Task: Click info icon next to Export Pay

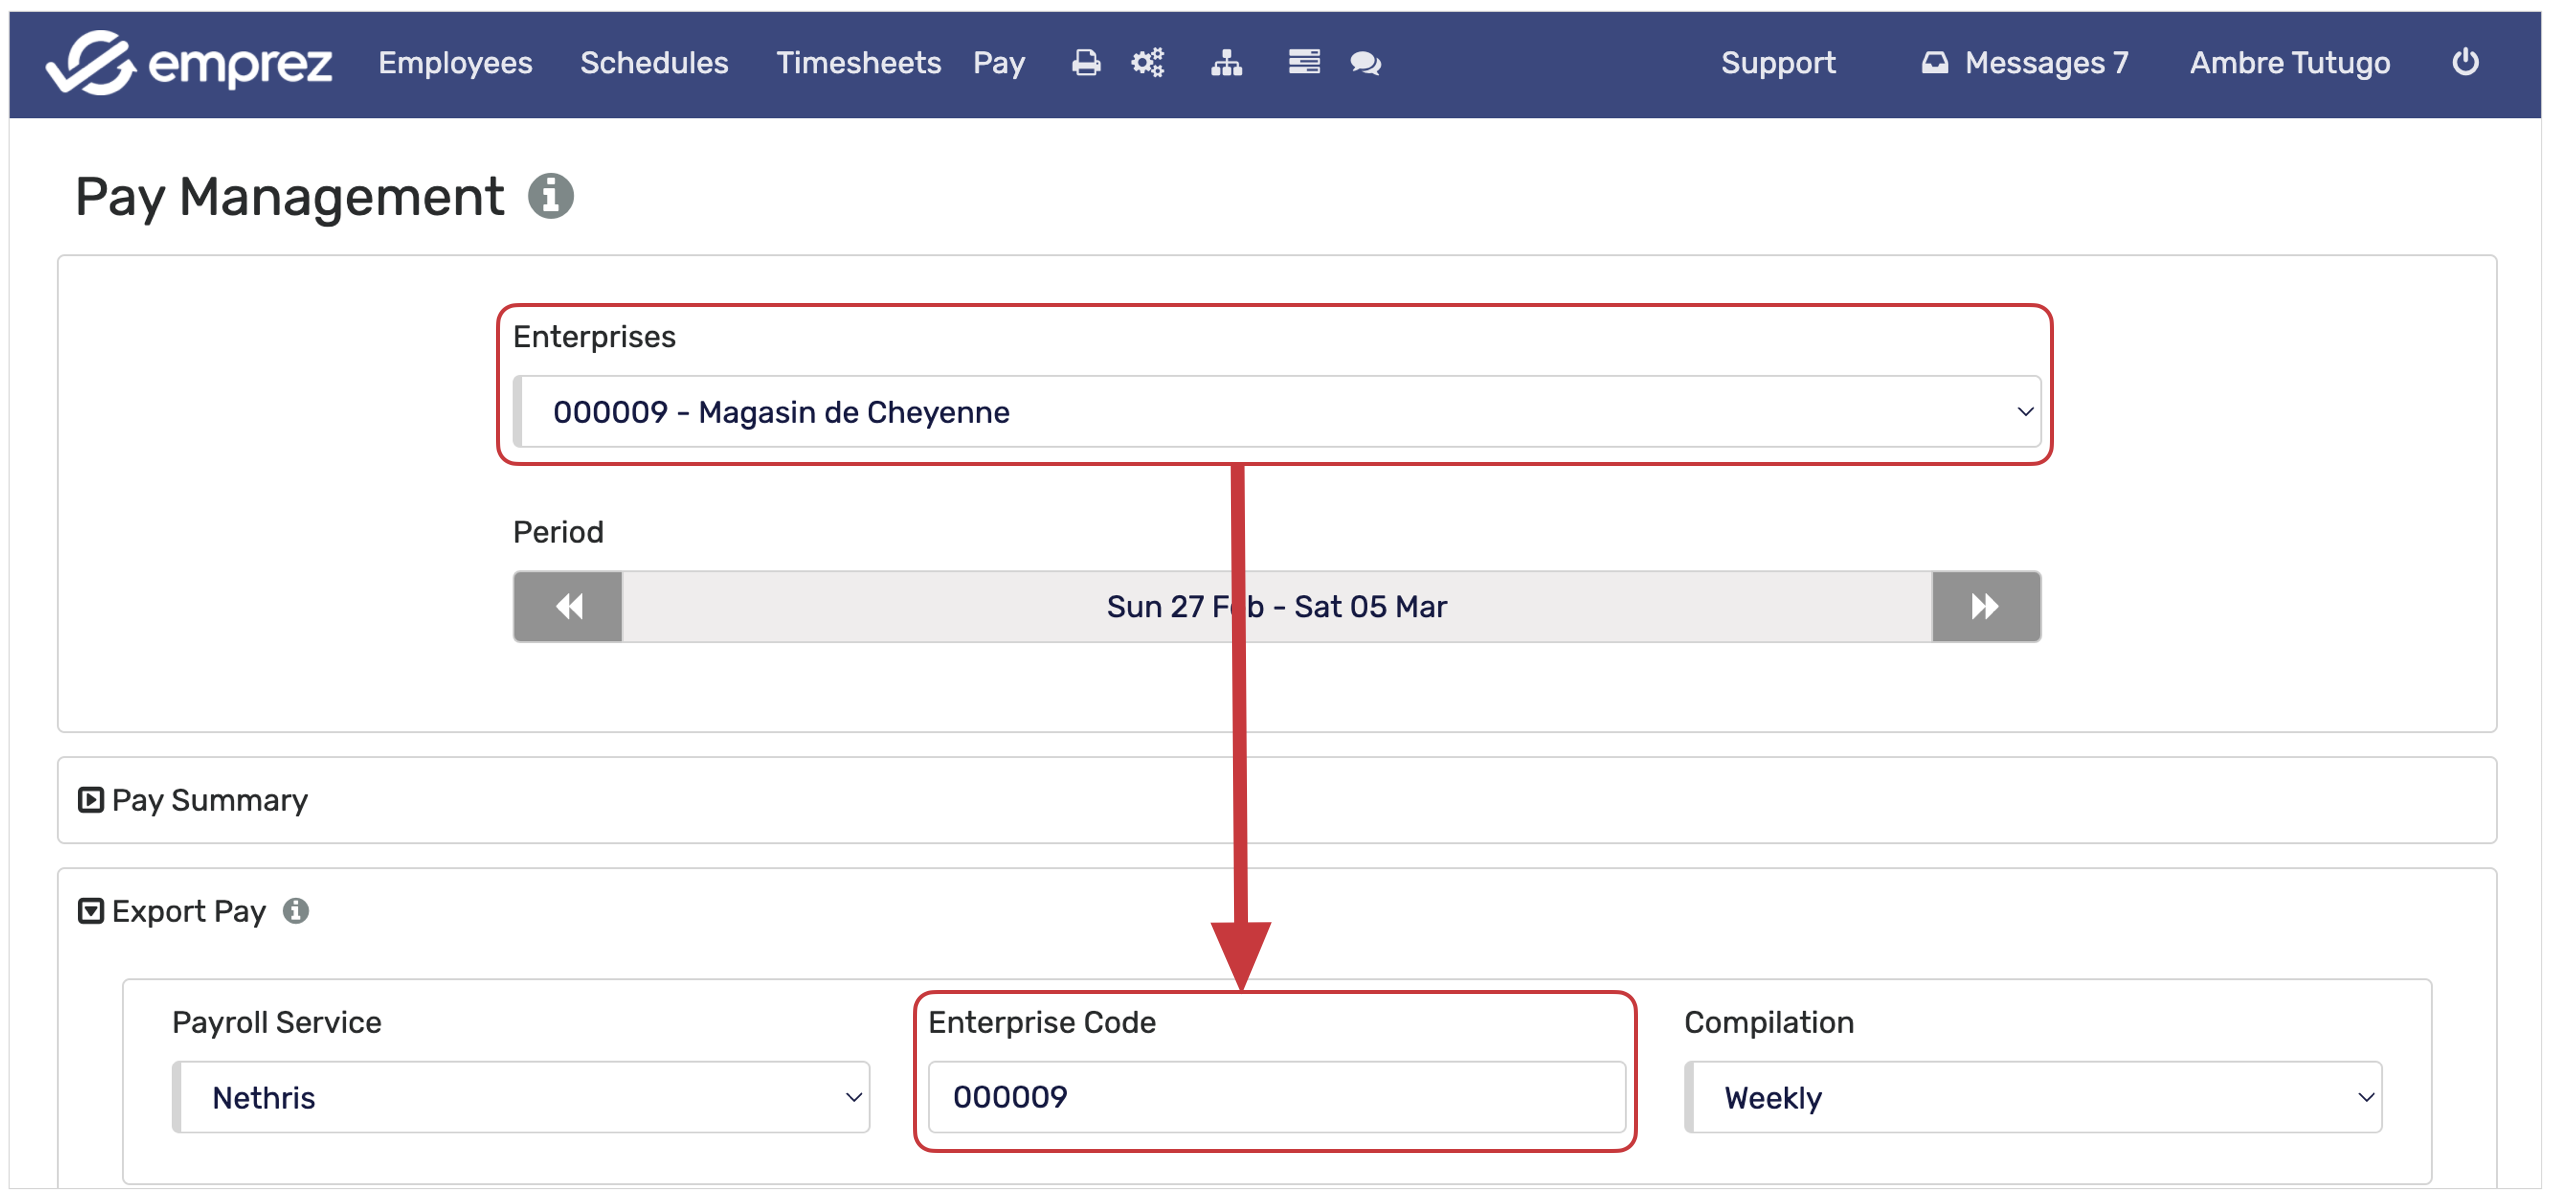Action: coord(295,910)
